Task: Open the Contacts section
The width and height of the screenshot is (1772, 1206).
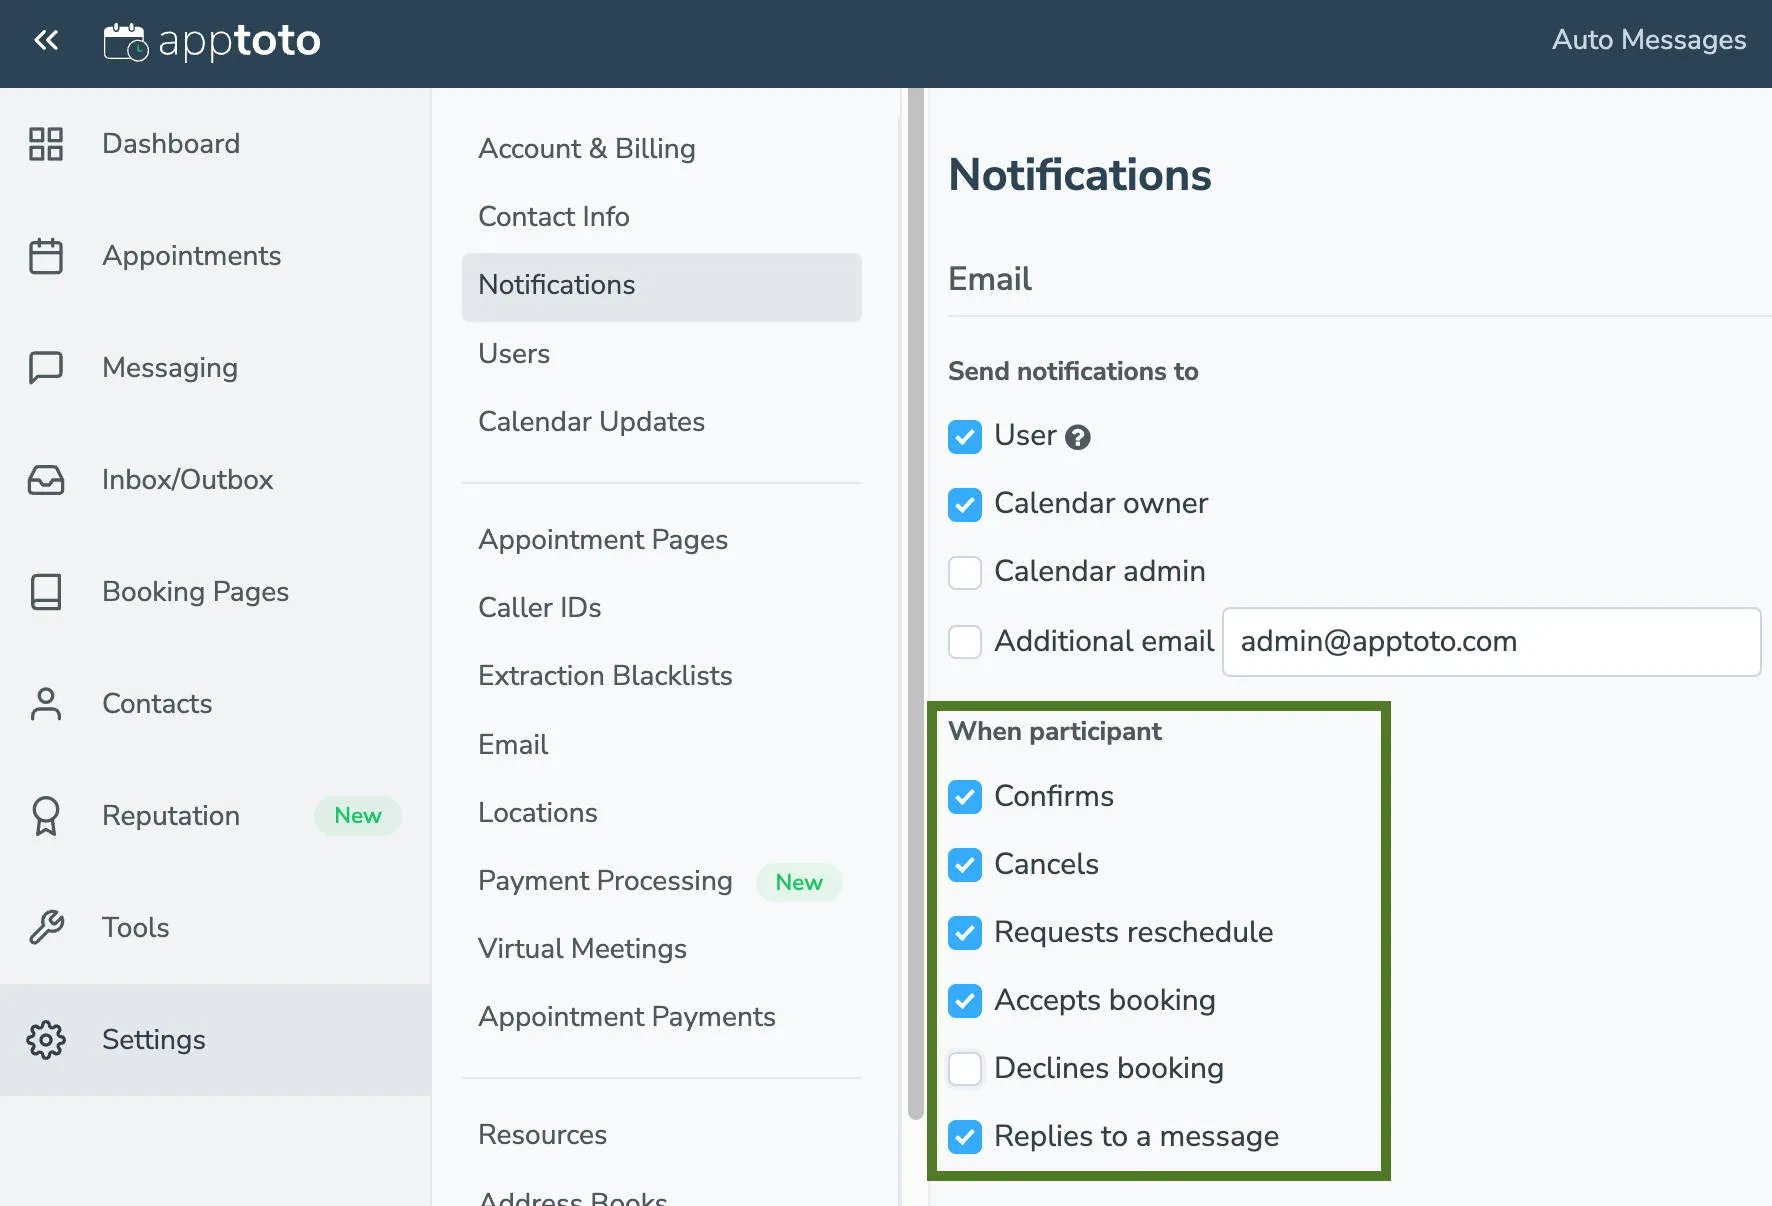Action: (x=156, y=703)
